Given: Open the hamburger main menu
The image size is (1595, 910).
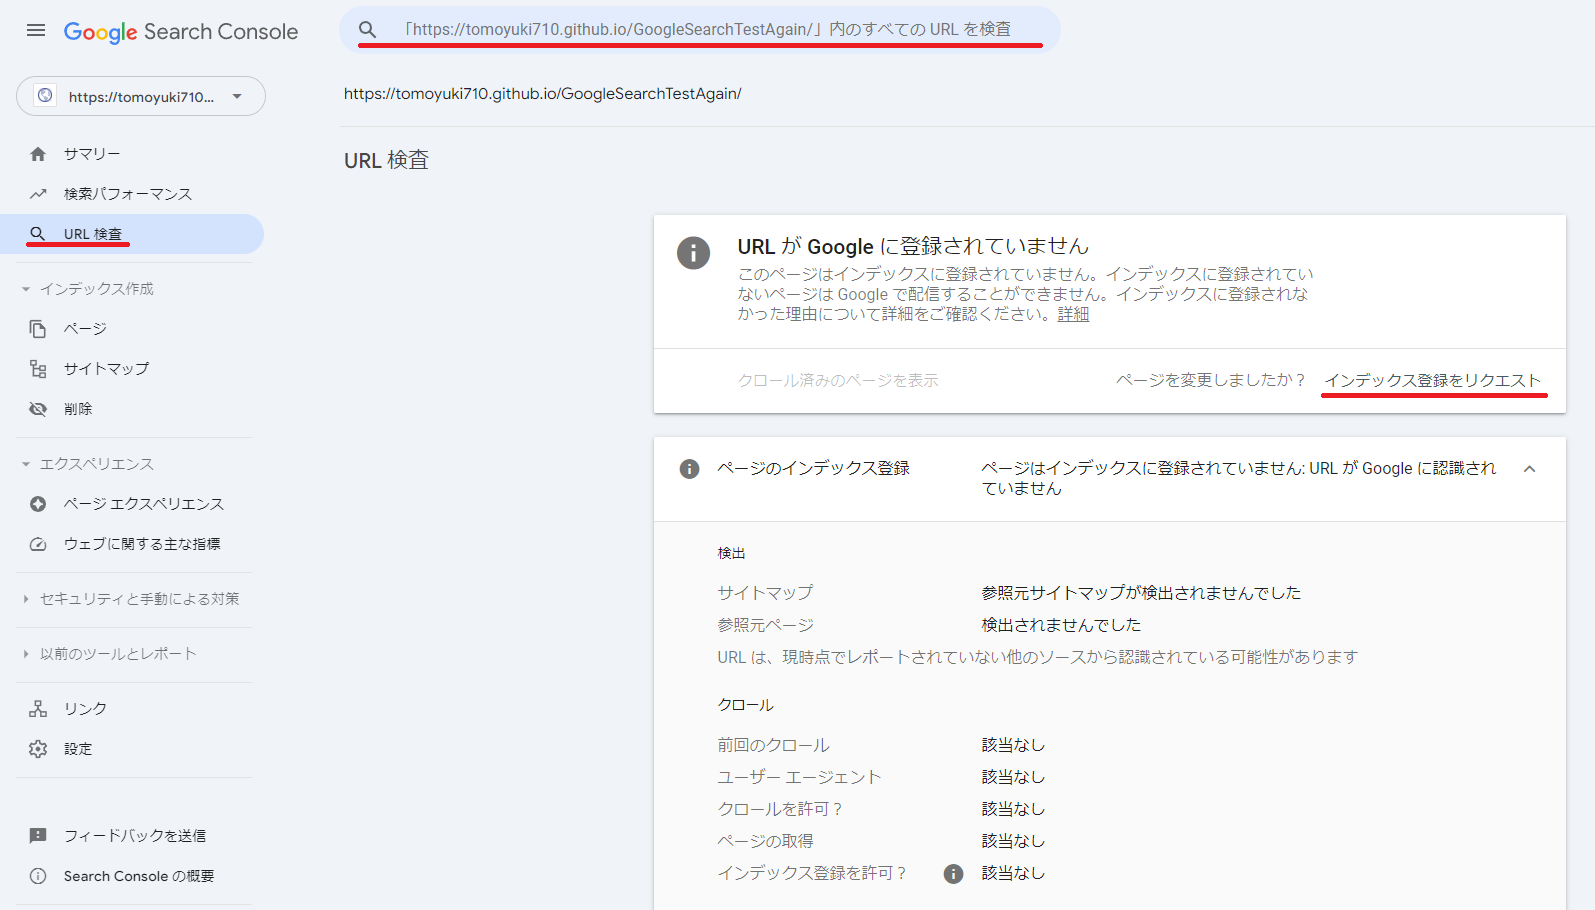Looking at the screenshot, I should pyautogui.click(x=36, y=30).
